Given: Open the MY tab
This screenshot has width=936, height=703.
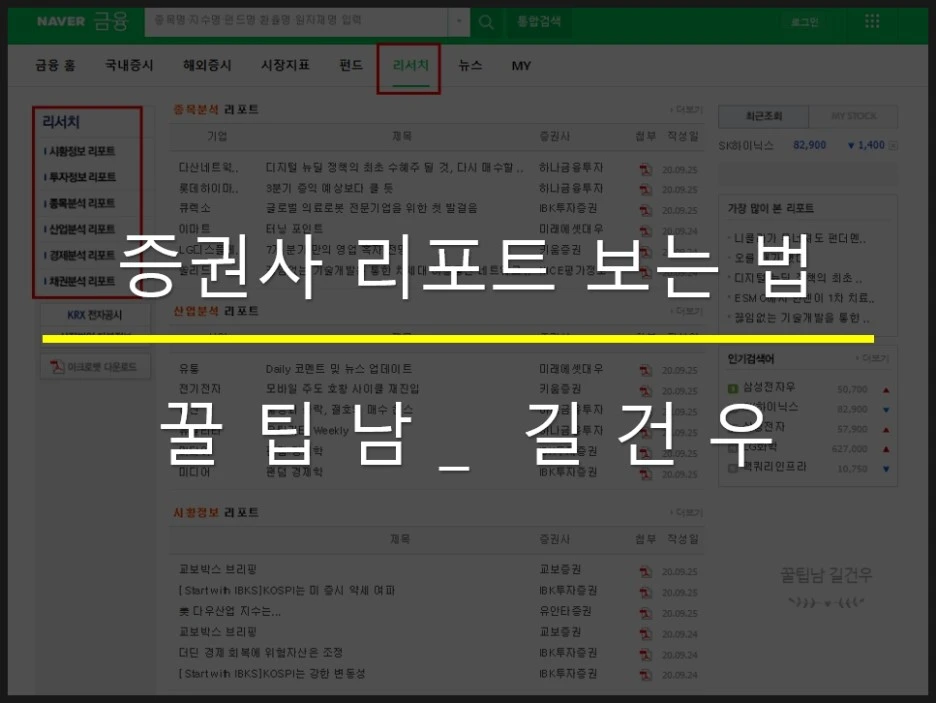Looking at the screenshot, I should (x=521, y=66).
